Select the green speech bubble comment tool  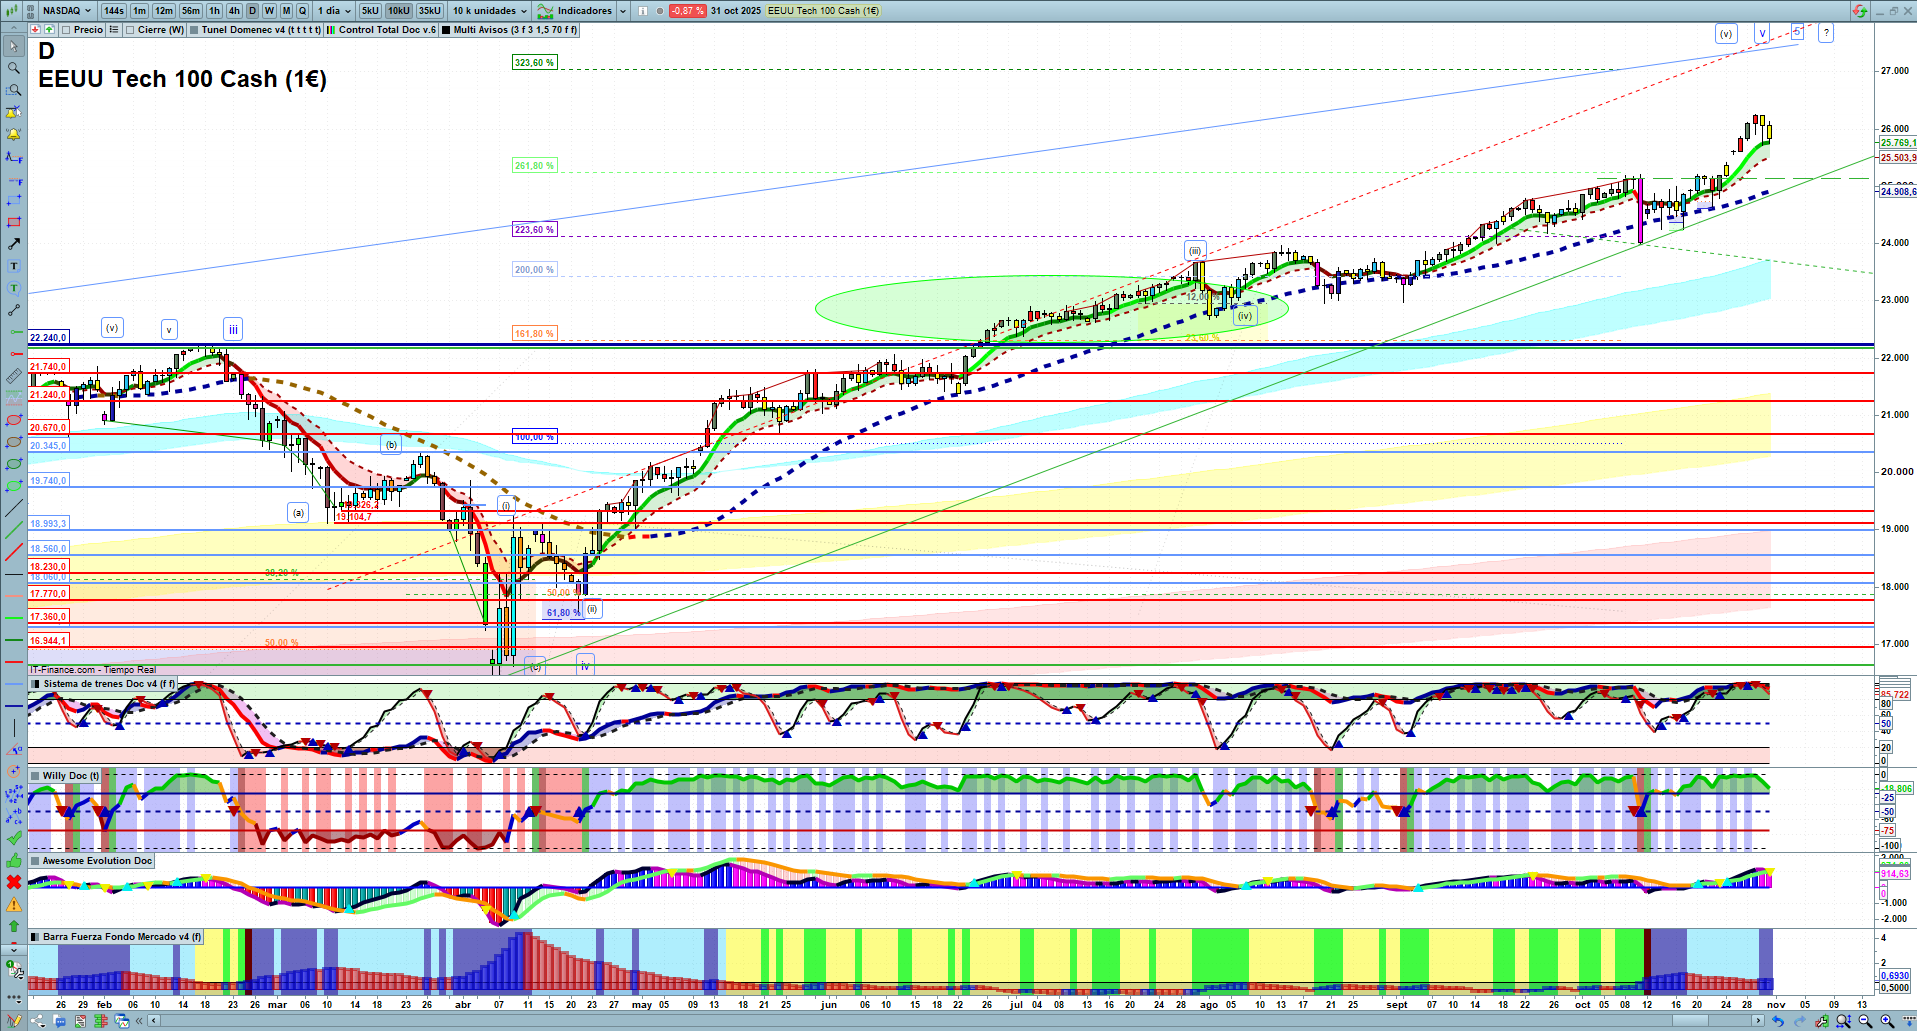point(14,288)
